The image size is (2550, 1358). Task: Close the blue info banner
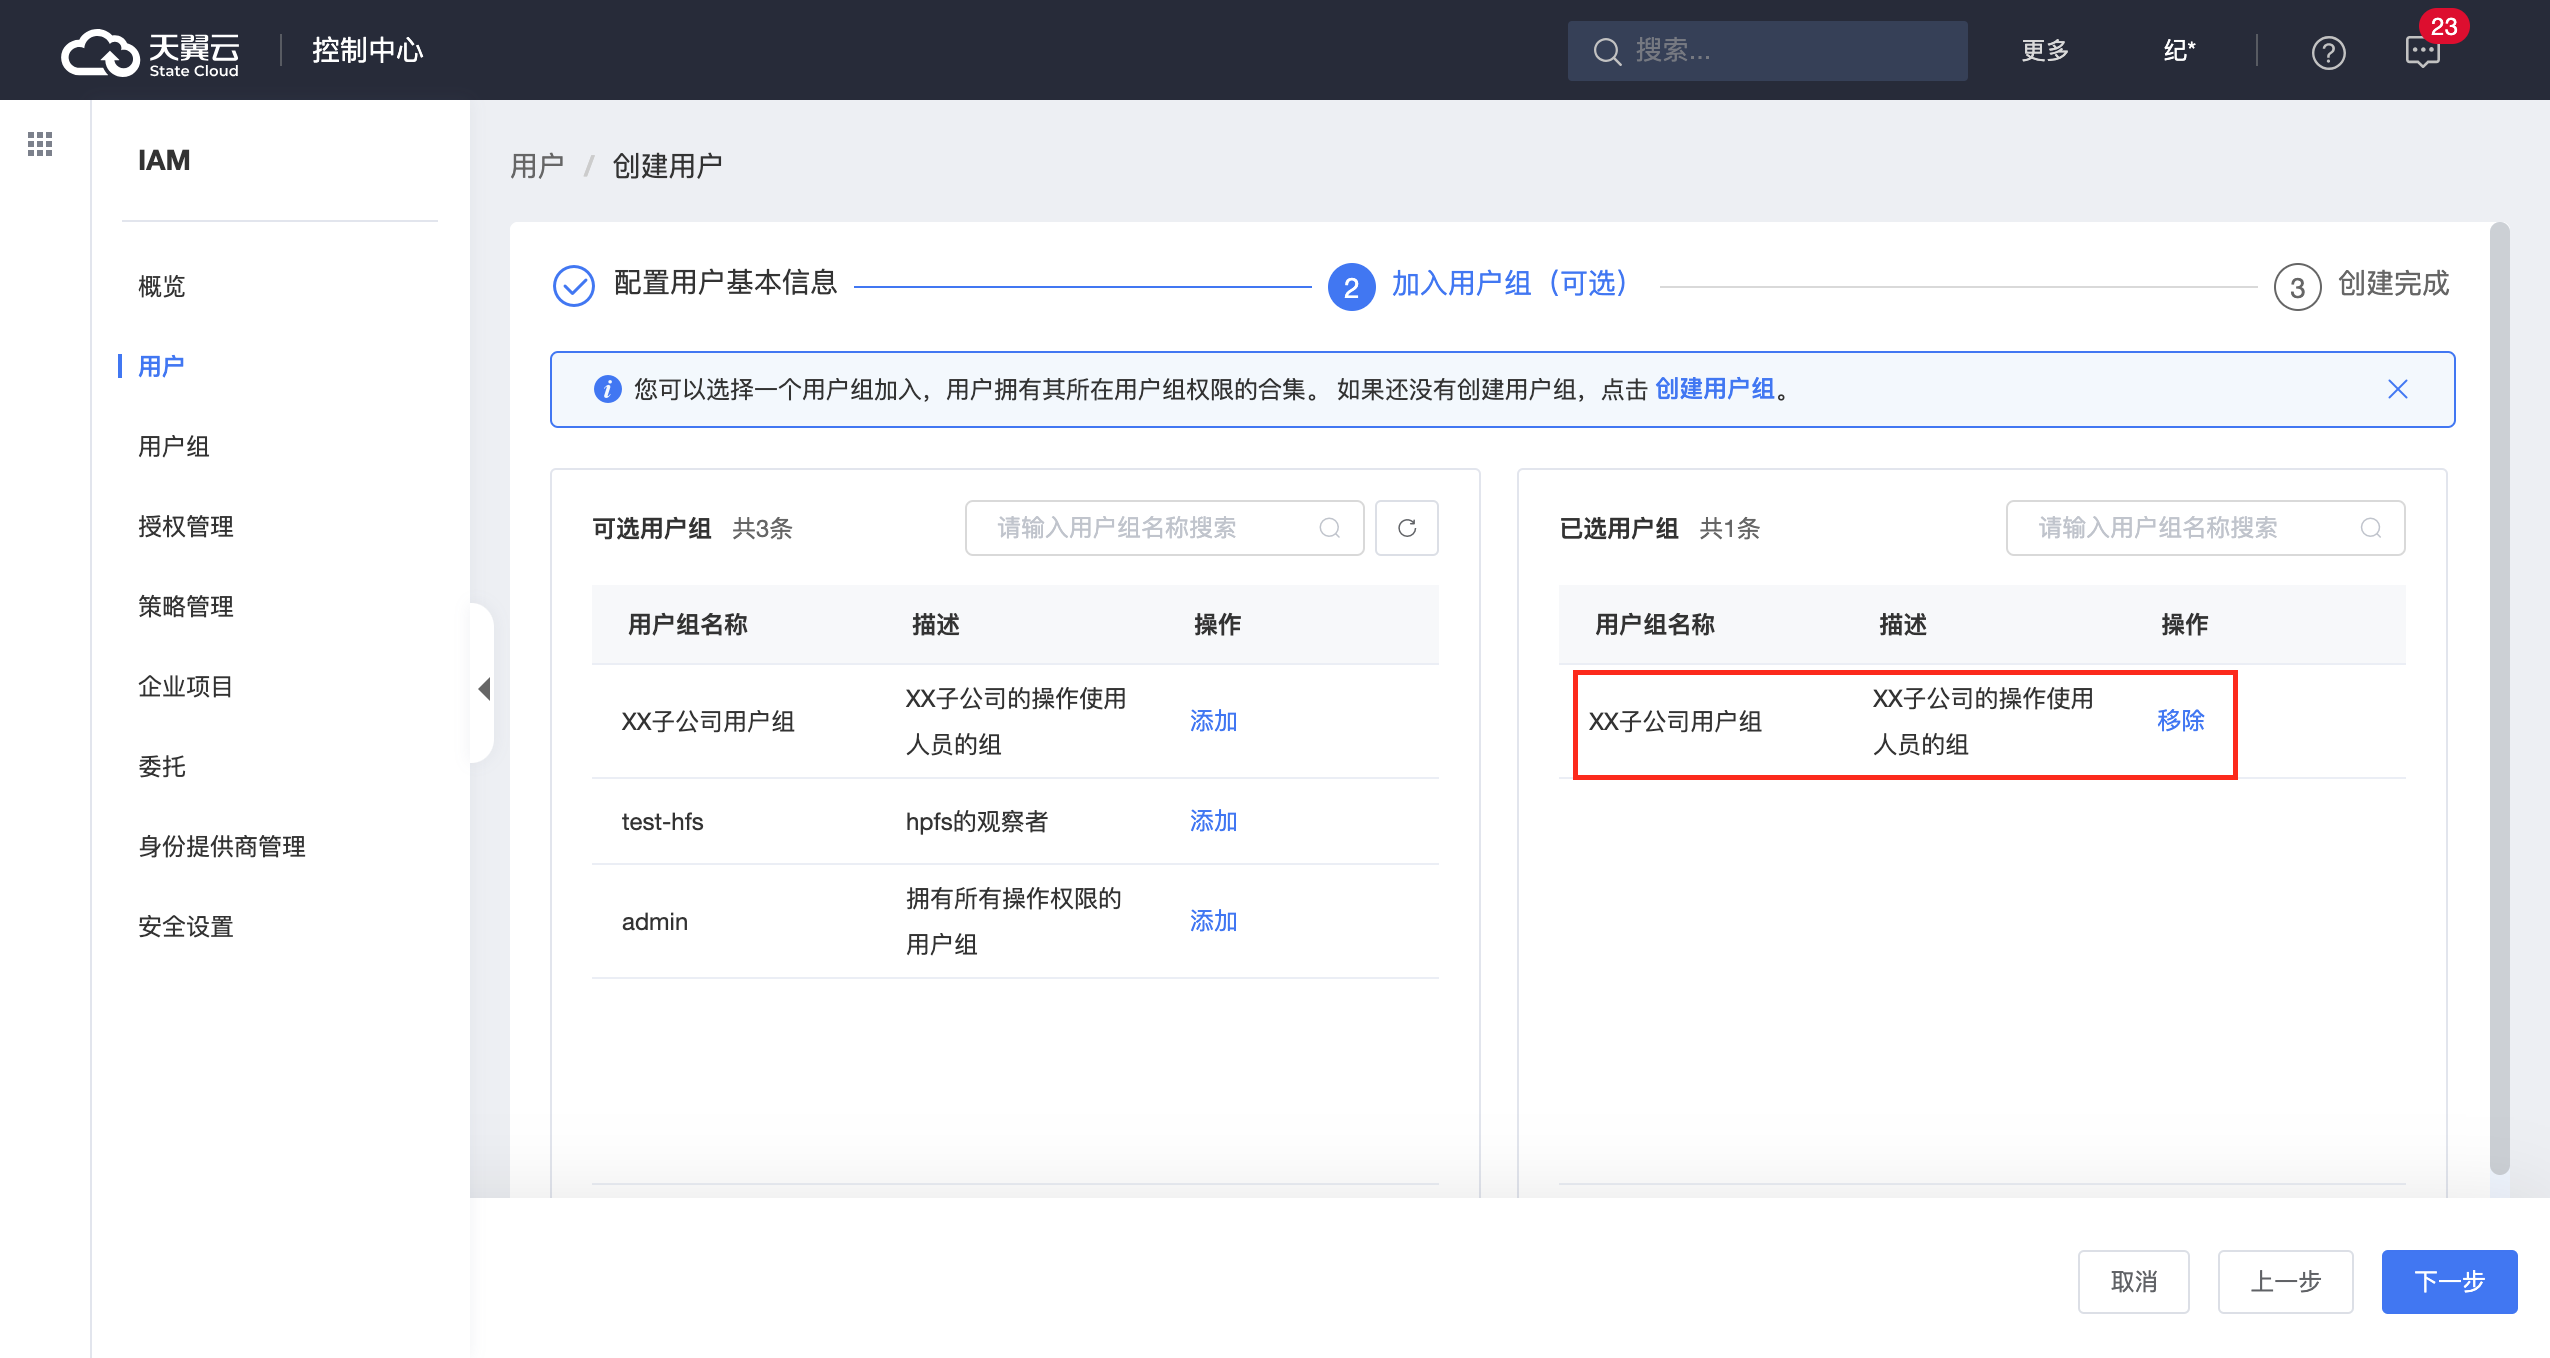(x=2397, y=389)
